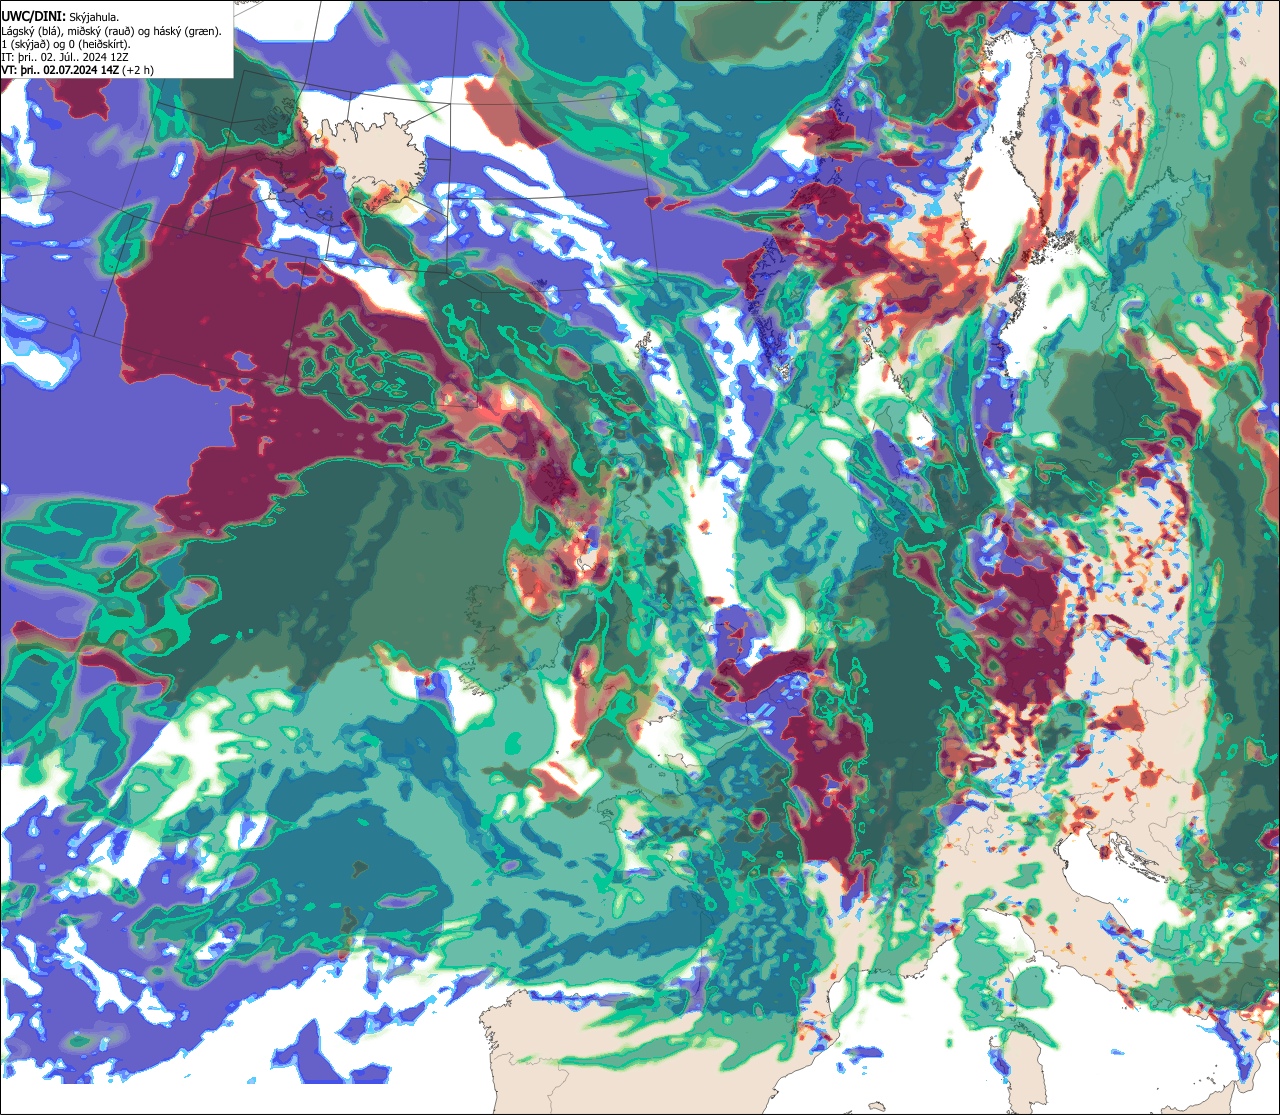Click Iceland on the cloud cover map
This screenshot has width=1280, height=1115.
pos(370,155)
